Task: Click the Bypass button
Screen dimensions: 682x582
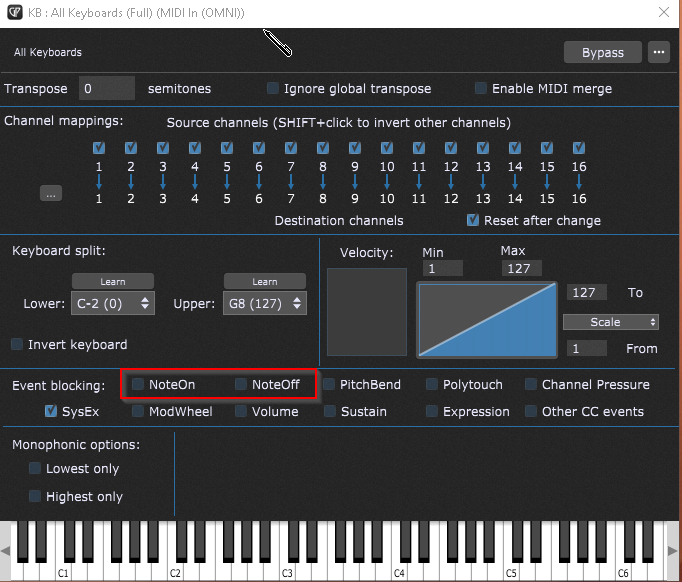Action: (x=603, y=52)
